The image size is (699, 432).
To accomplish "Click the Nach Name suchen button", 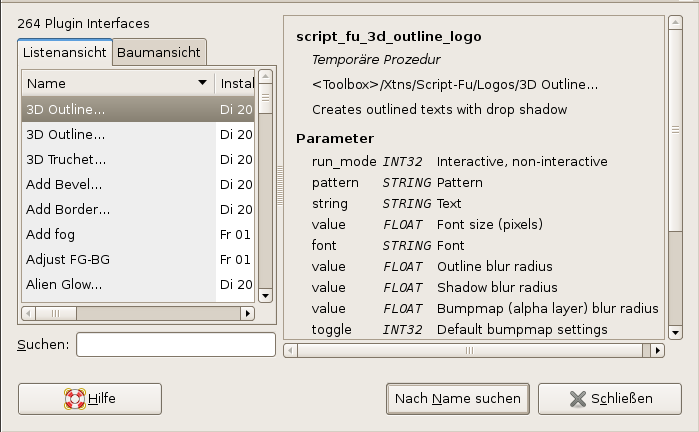I will (458, 399).
